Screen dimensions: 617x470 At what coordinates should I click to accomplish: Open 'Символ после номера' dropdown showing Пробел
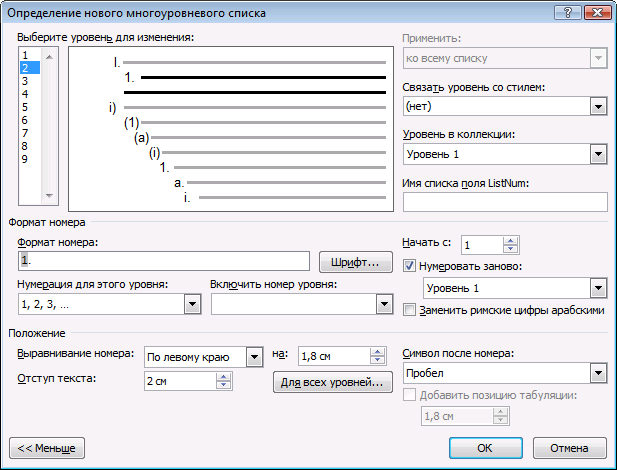coord(598,373)
